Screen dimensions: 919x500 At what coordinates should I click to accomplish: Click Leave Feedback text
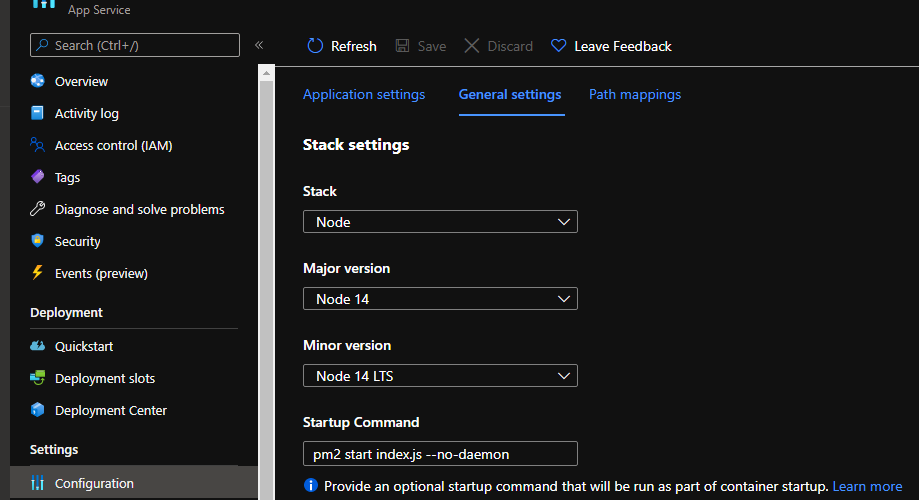(x=622, y=46)
